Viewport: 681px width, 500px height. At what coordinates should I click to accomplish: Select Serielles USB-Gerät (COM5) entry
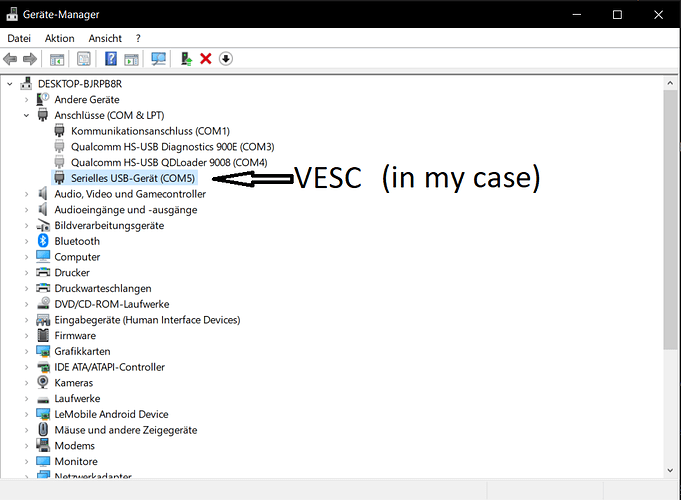coord(133,178)
